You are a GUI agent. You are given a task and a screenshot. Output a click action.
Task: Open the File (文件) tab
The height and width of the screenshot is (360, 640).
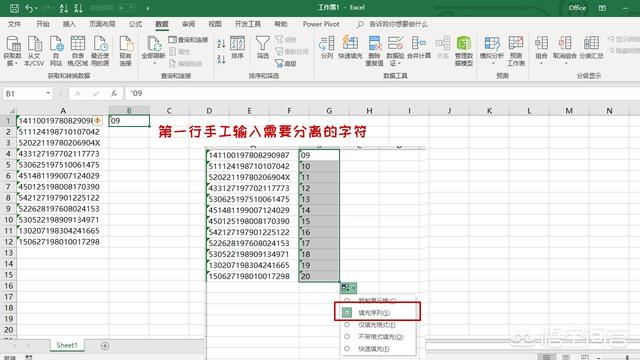[14, 24]
